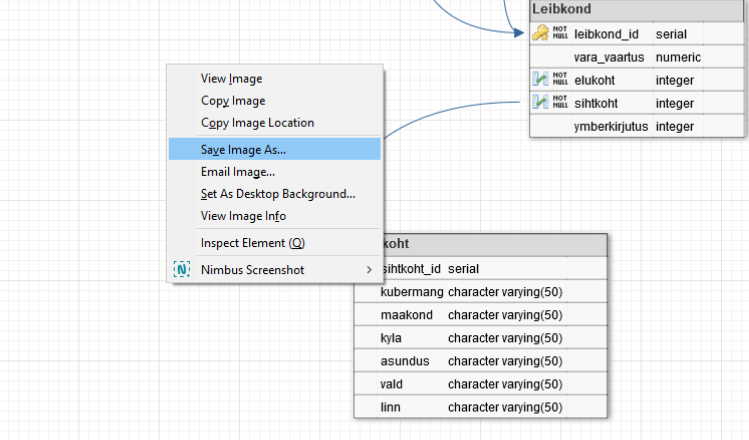
Task: Click integer type of ymberkirjutus
Action: 674,127
